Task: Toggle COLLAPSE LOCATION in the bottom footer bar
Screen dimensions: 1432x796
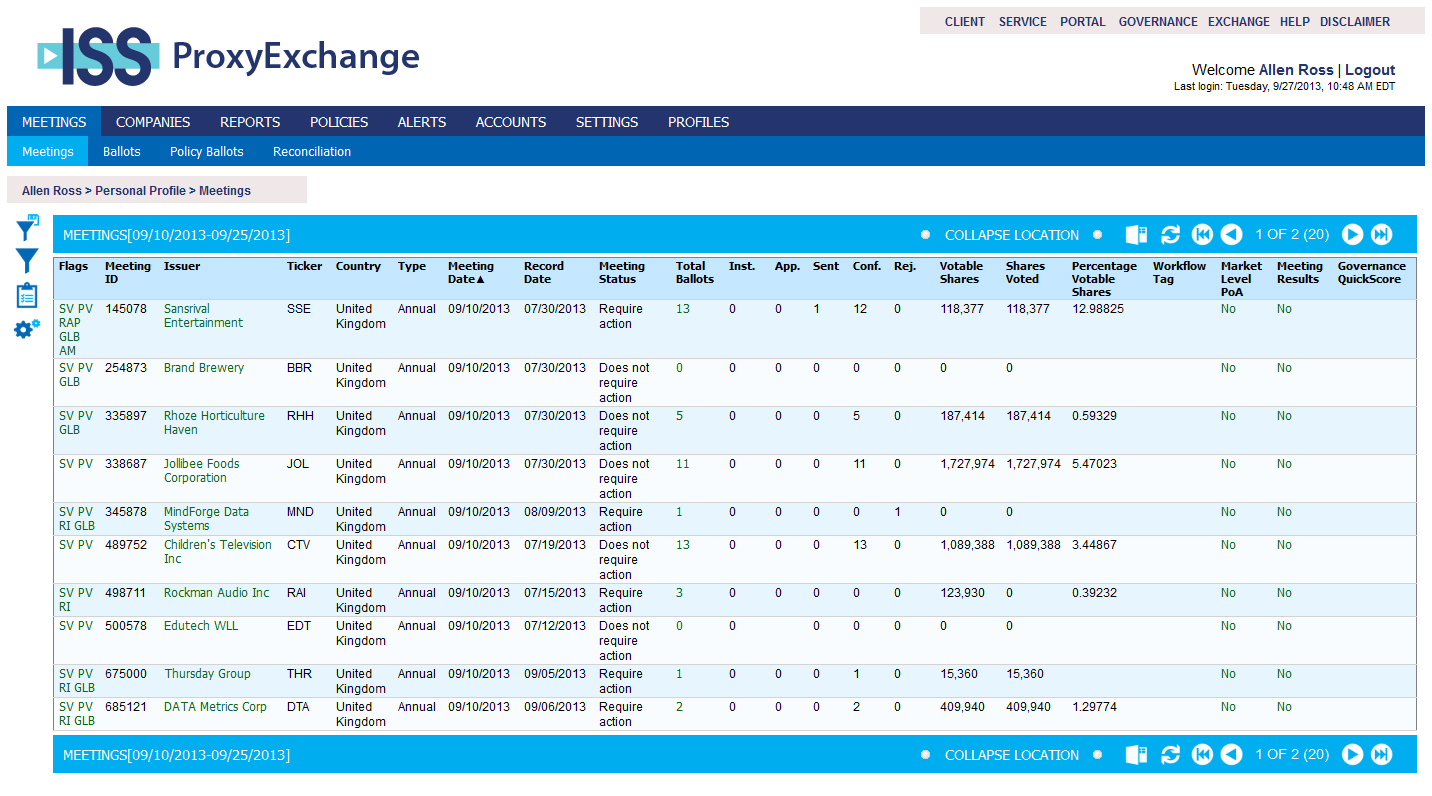Action: coord(1011,755)
